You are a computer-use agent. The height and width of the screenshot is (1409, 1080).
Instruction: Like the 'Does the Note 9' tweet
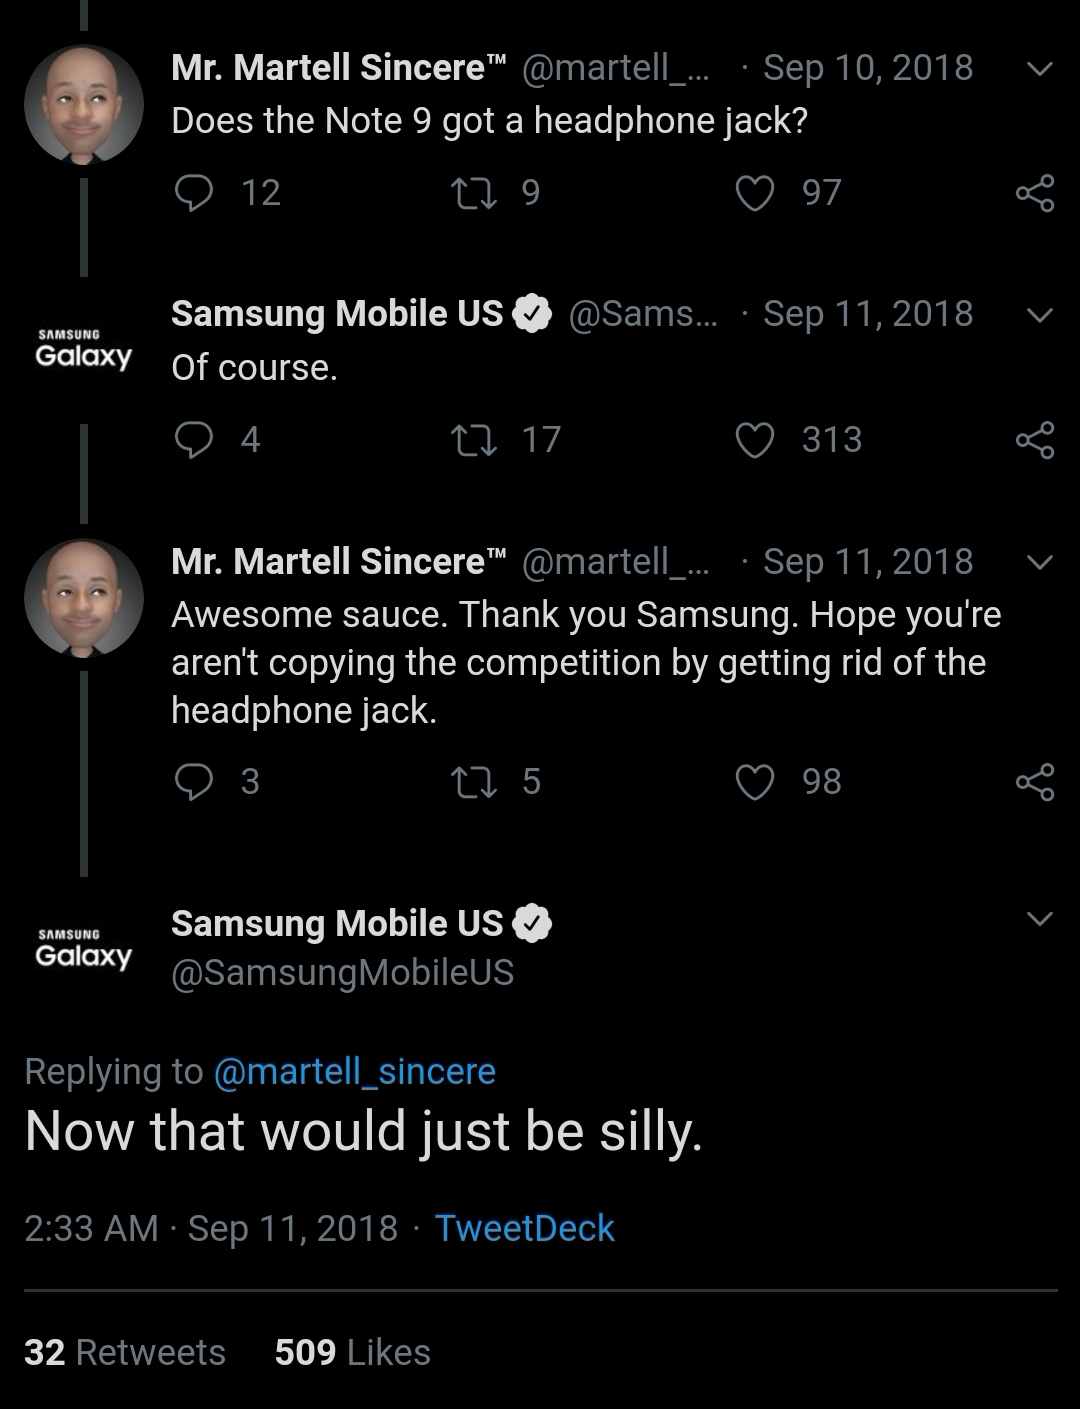click(x=755, y=193)
